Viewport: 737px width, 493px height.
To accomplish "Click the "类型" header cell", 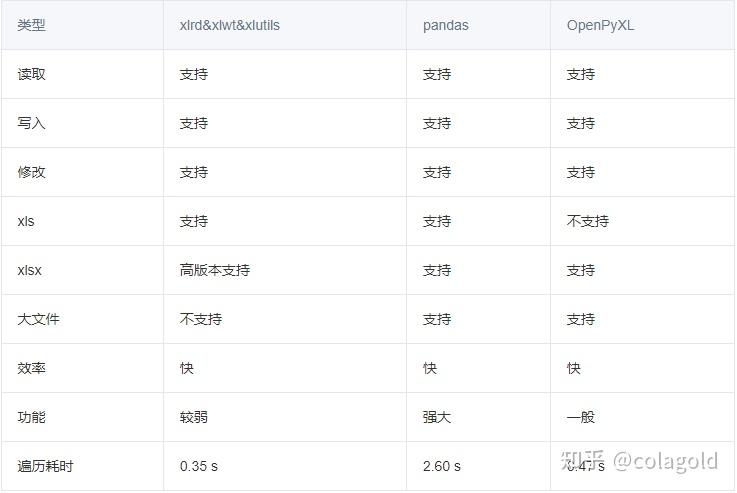I will 31,25.
